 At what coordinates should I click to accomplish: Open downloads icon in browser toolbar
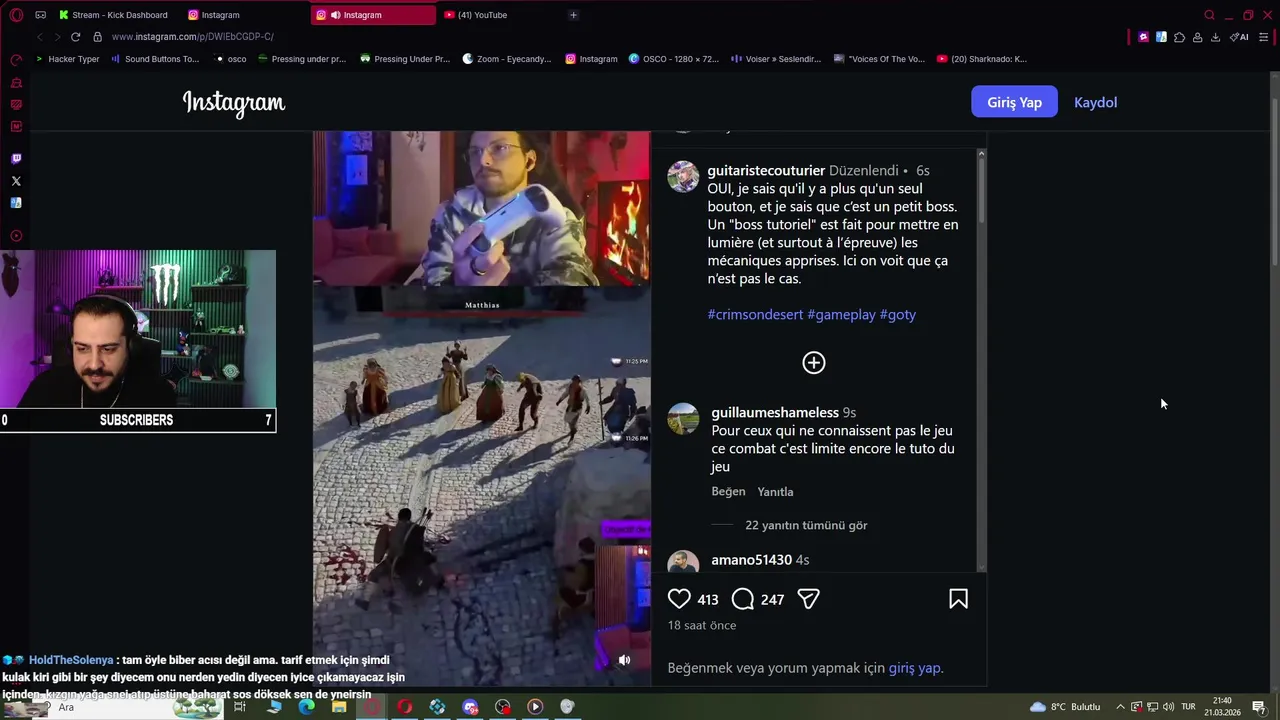click(x=1215, y=37)
